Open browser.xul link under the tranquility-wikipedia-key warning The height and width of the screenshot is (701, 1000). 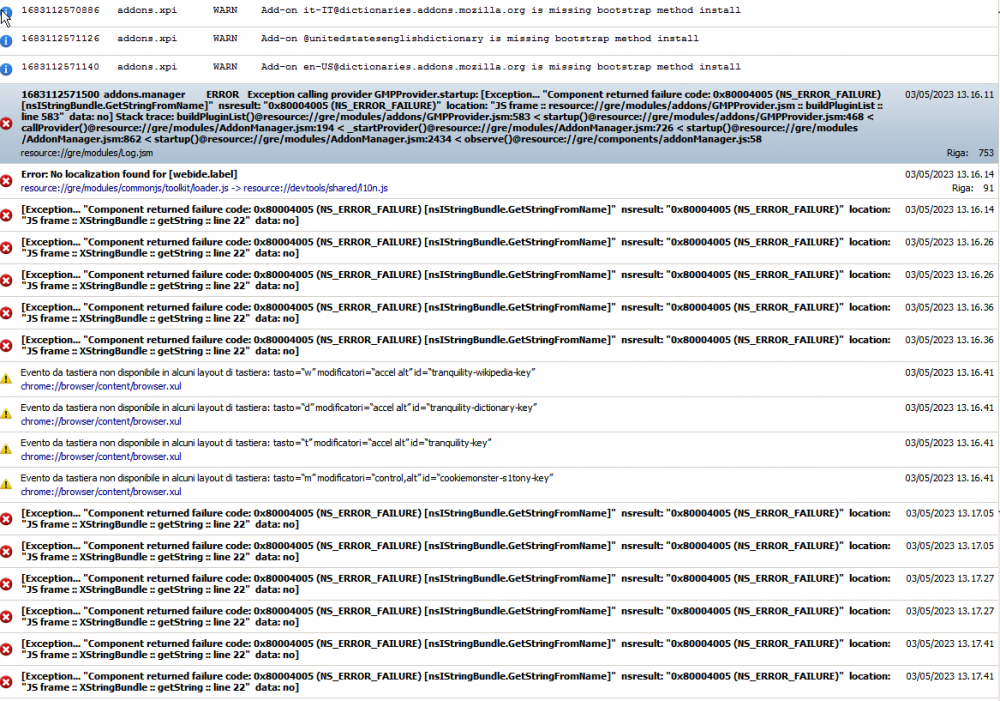click(x=100, y=386)
